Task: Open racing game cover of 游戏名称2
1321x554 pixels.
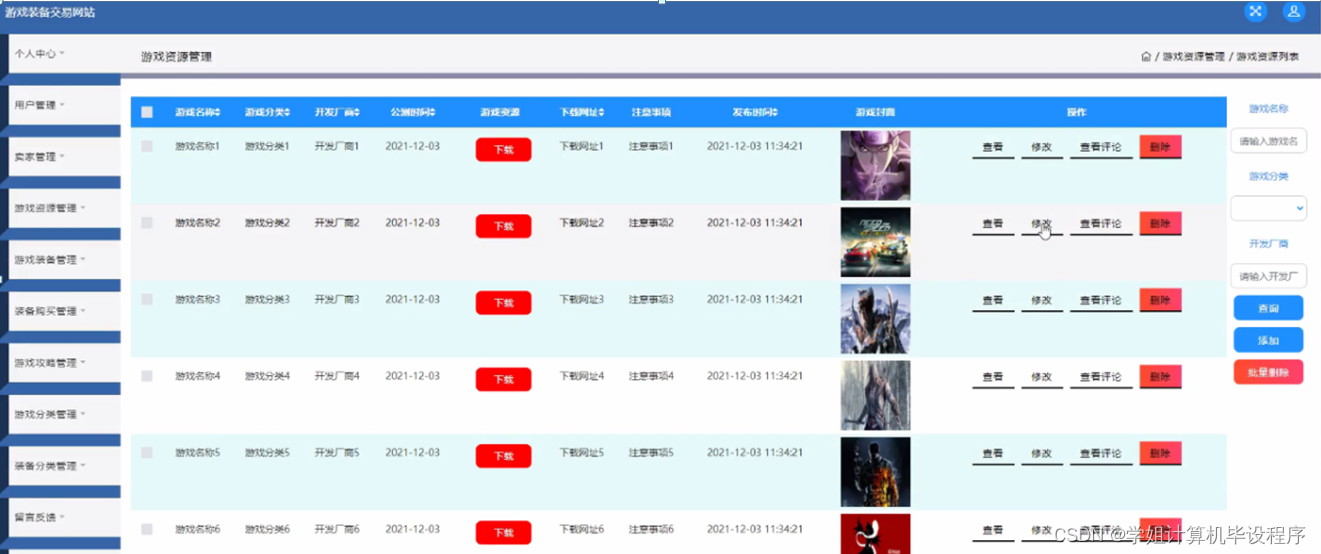Action: tap(875, 242)
